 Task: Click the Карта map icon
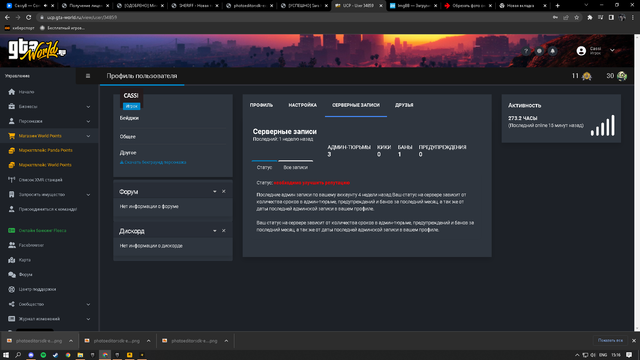[x=11, y=260]
